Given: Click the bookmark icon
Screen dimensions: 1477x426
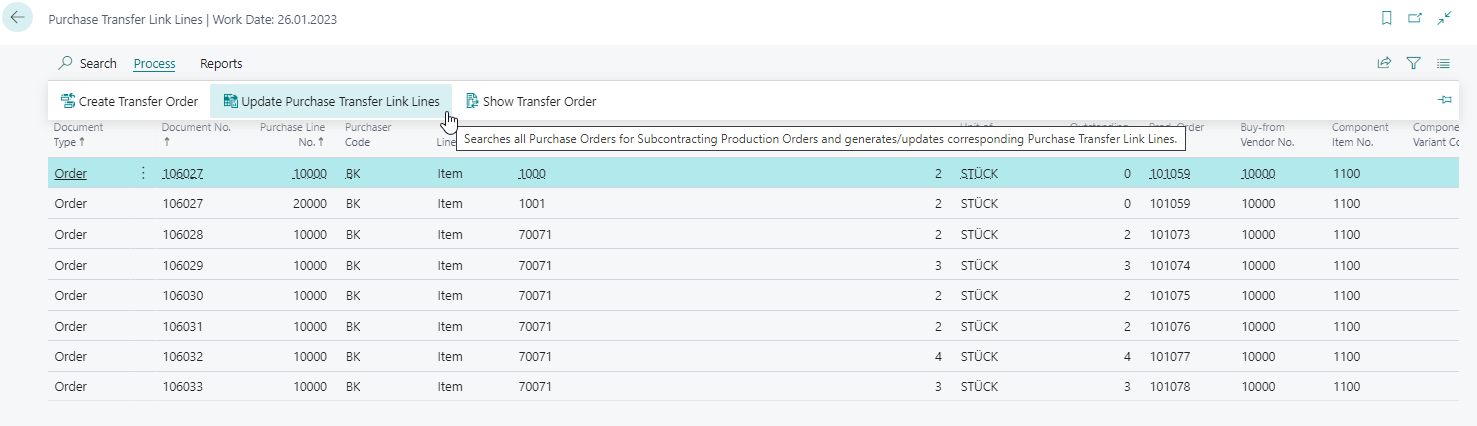Looking at the screenshot, I should pos(1386,18).
